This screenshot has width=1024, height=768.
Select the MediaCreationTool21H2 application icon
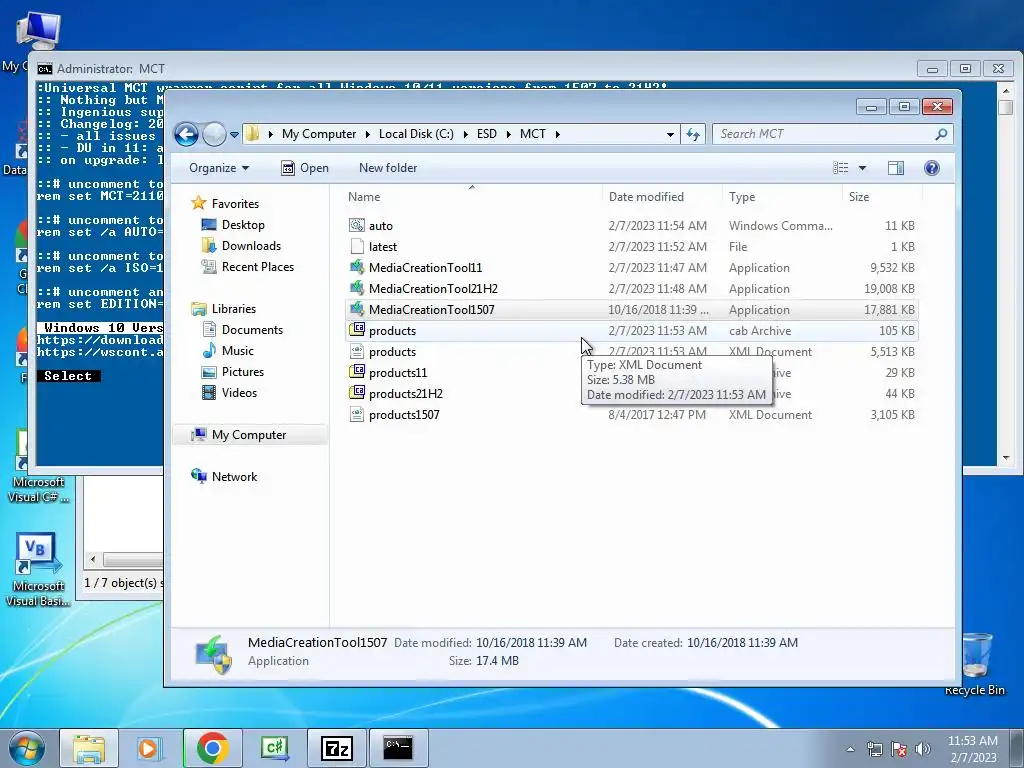357,288
